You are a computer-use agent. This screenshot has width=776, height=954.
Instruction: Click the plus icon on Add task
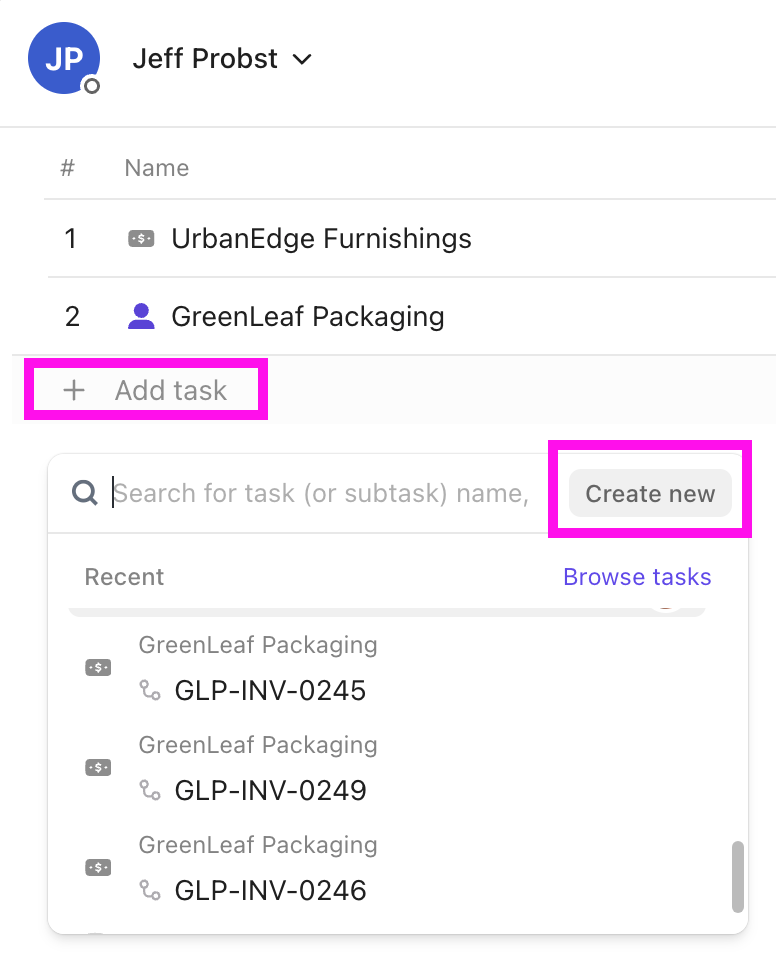click(x=74, y=390)
